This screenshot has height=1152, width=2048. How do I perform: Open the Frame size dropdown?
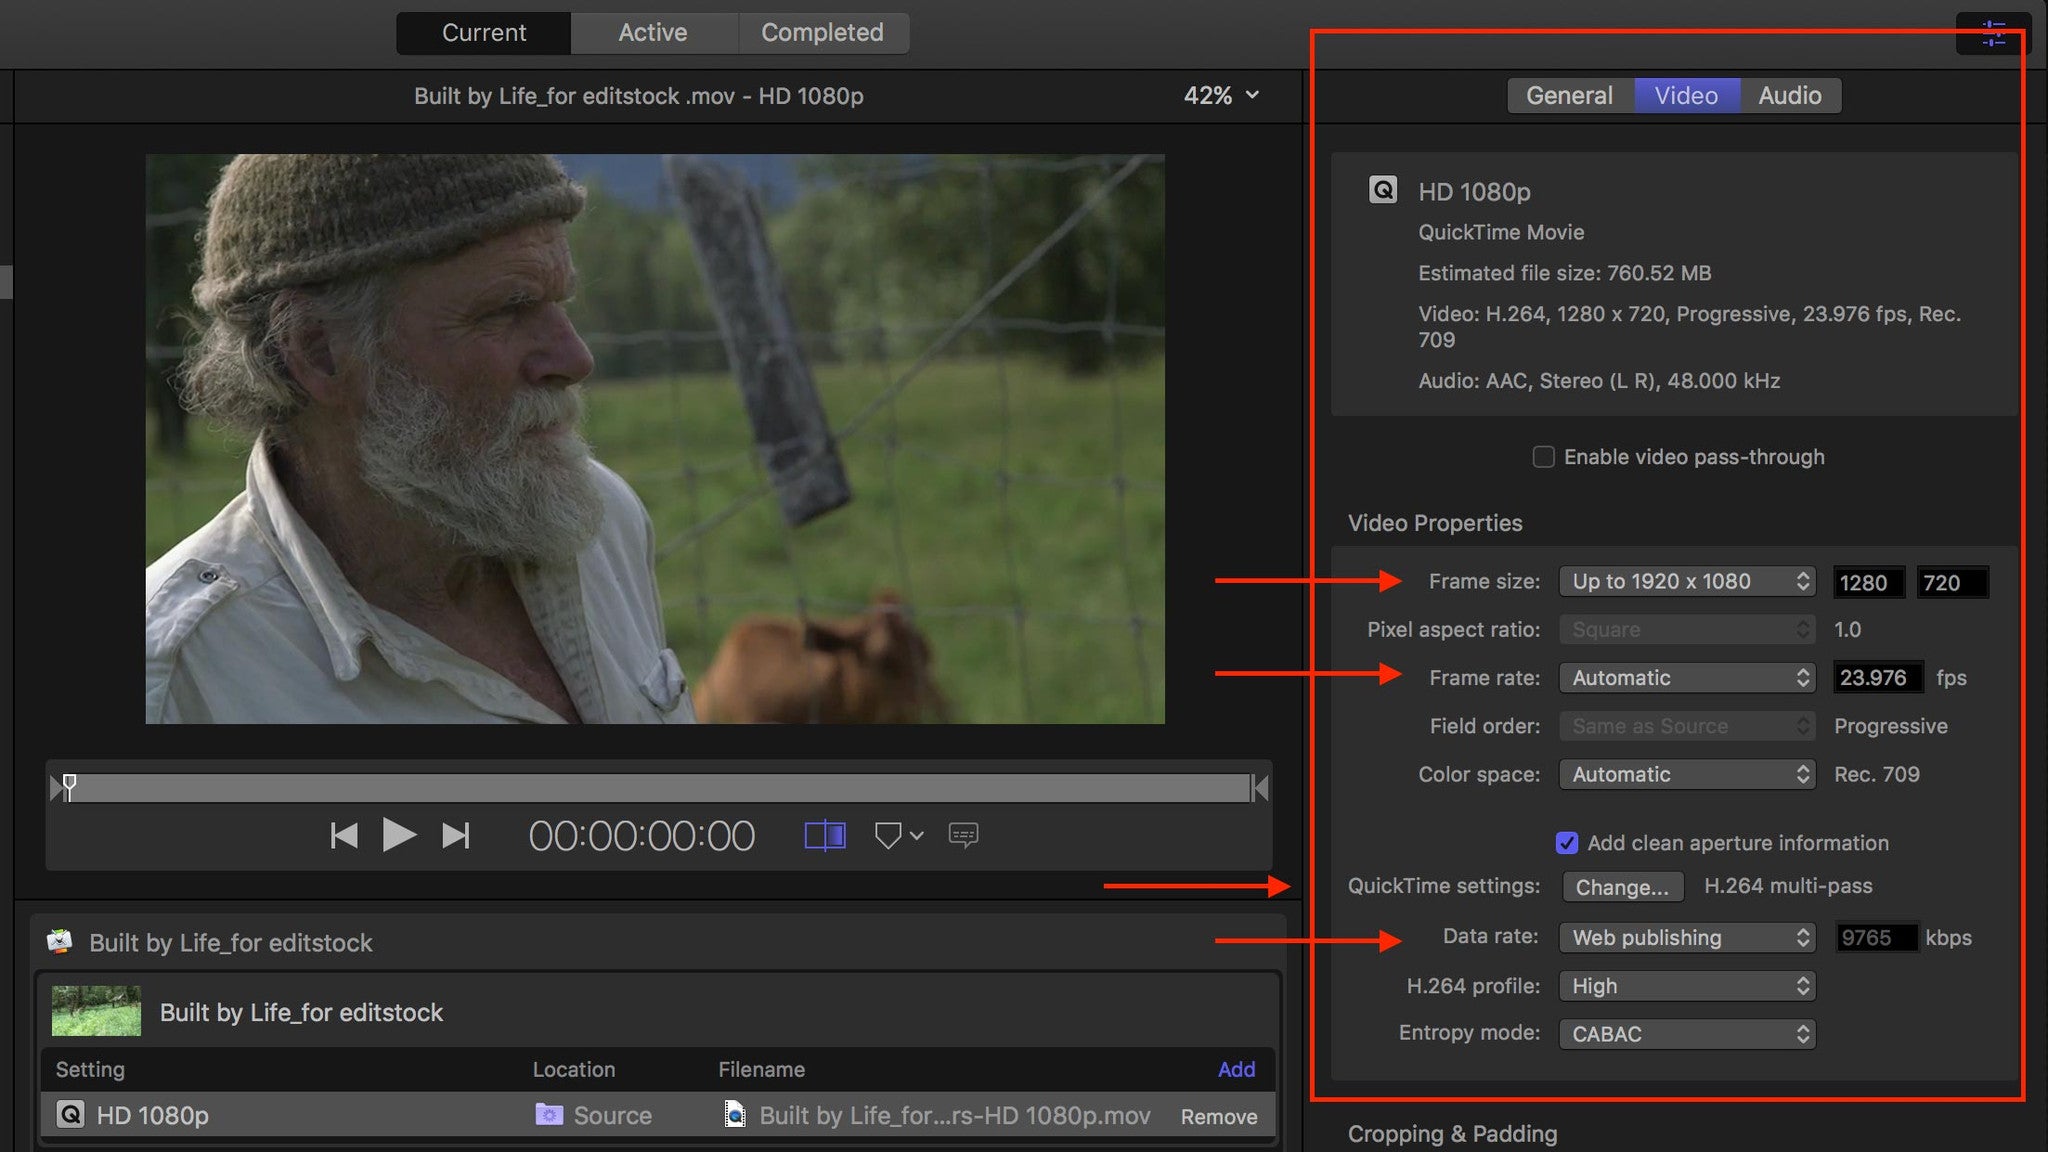click(x=1687, y=581)
